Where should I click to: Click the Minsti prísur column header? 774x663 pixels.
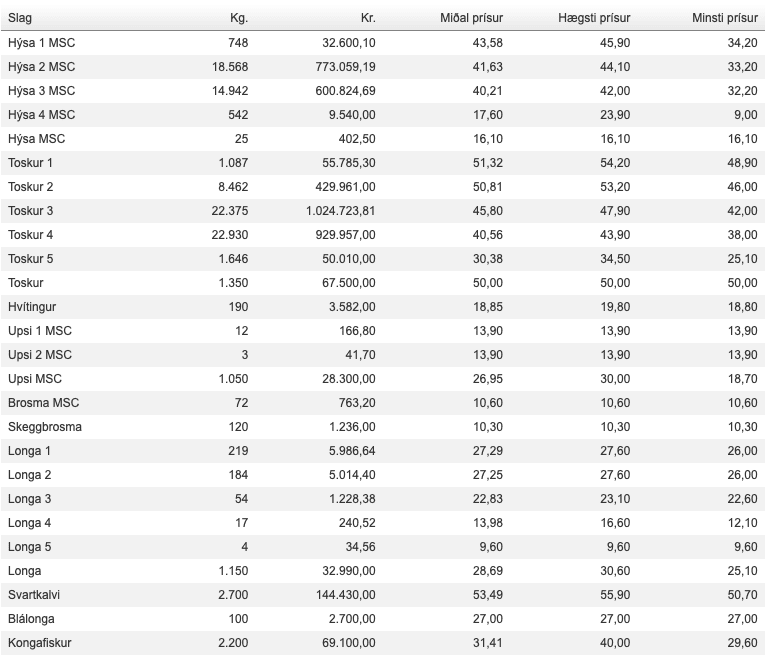[724, 18]
